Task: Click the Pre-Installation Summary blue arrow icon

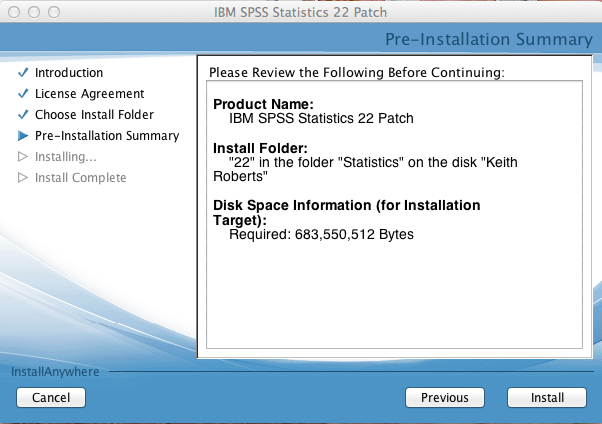Action: point(23,136)
